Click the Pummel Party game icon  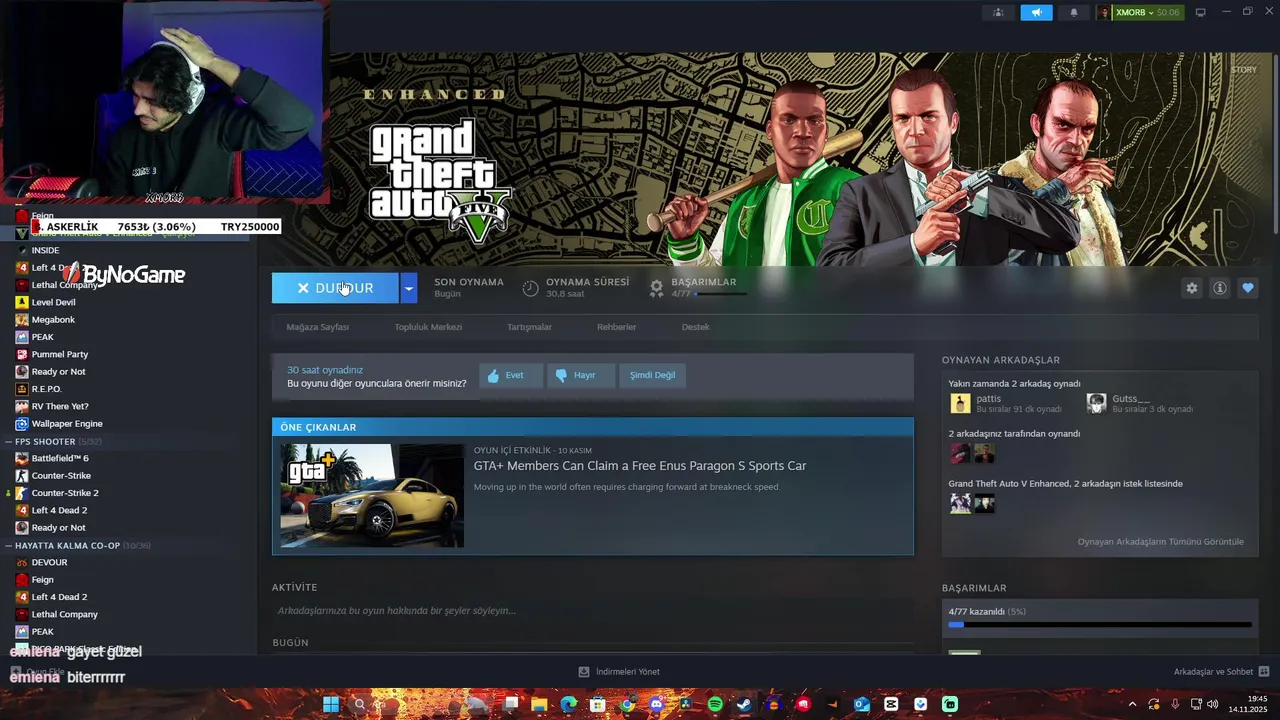click(22, 354)
